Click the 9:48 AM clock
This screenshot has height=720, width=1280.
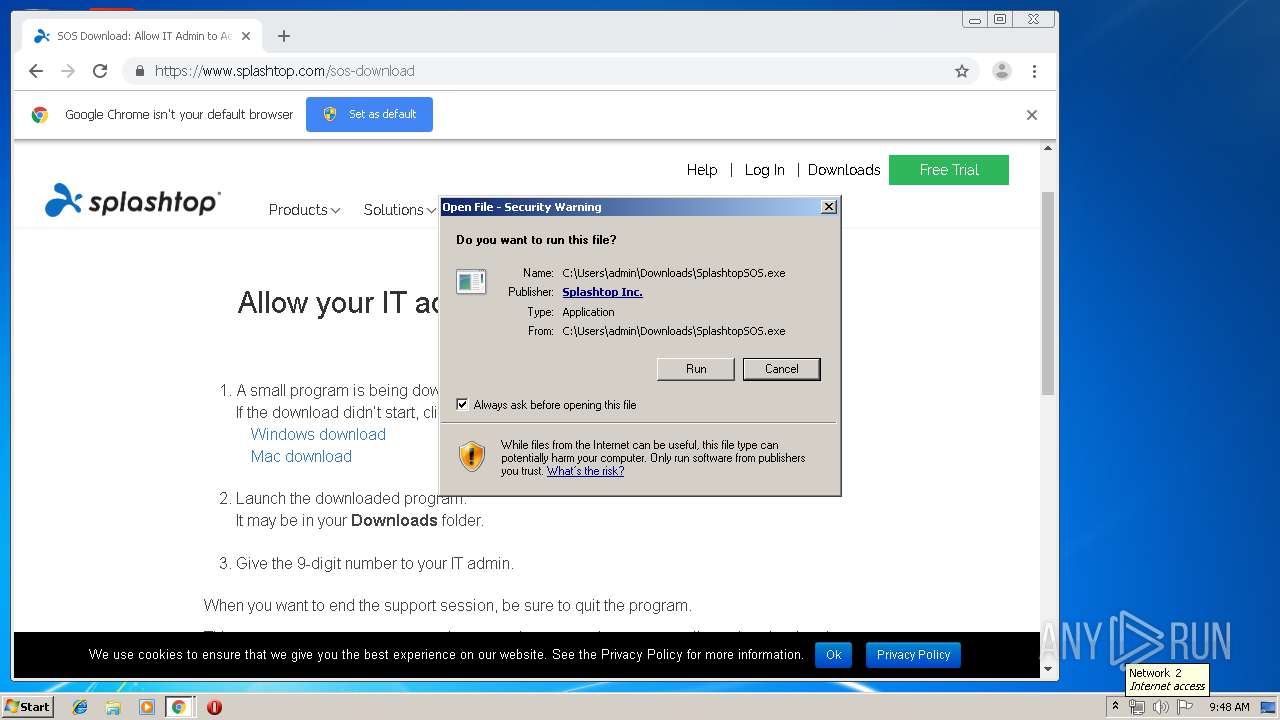click(1229, 707)
